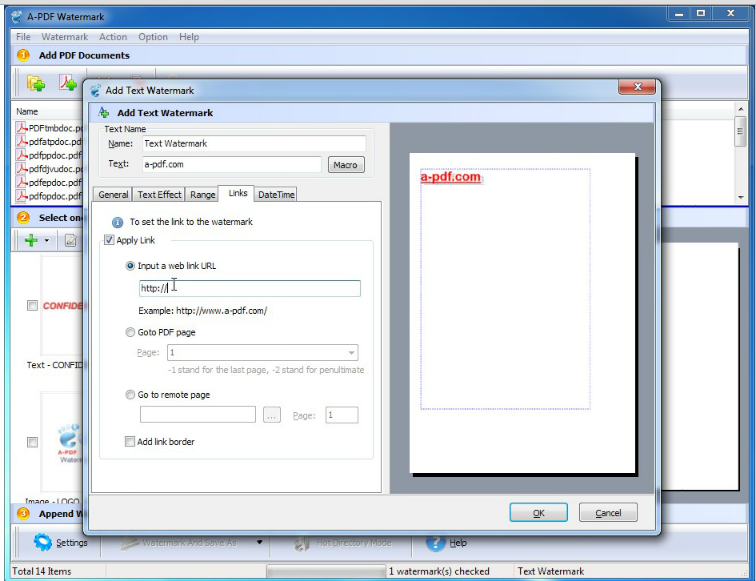756x581 pixels.
Task: Edit watermark icon next to plus
Action: pos(70,240)
